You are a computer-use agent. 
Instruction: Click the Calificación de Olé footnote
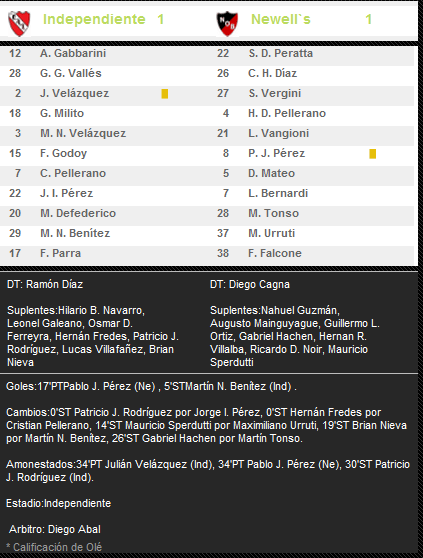(x=54, y=547)
